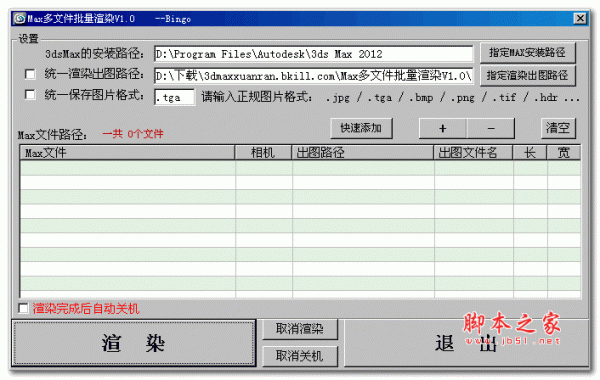Click the 出图路径 column header

coord(362,153)
